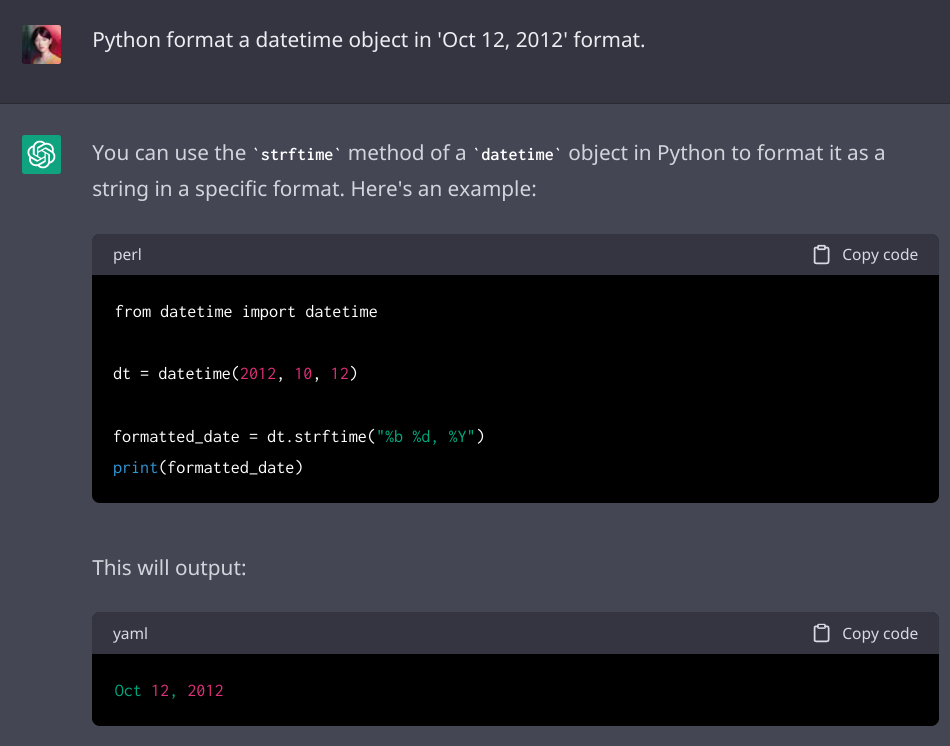The image size is (950, 746).
Task: Click the clipboard icon in the perl code block
Action: tap(821, 255)
